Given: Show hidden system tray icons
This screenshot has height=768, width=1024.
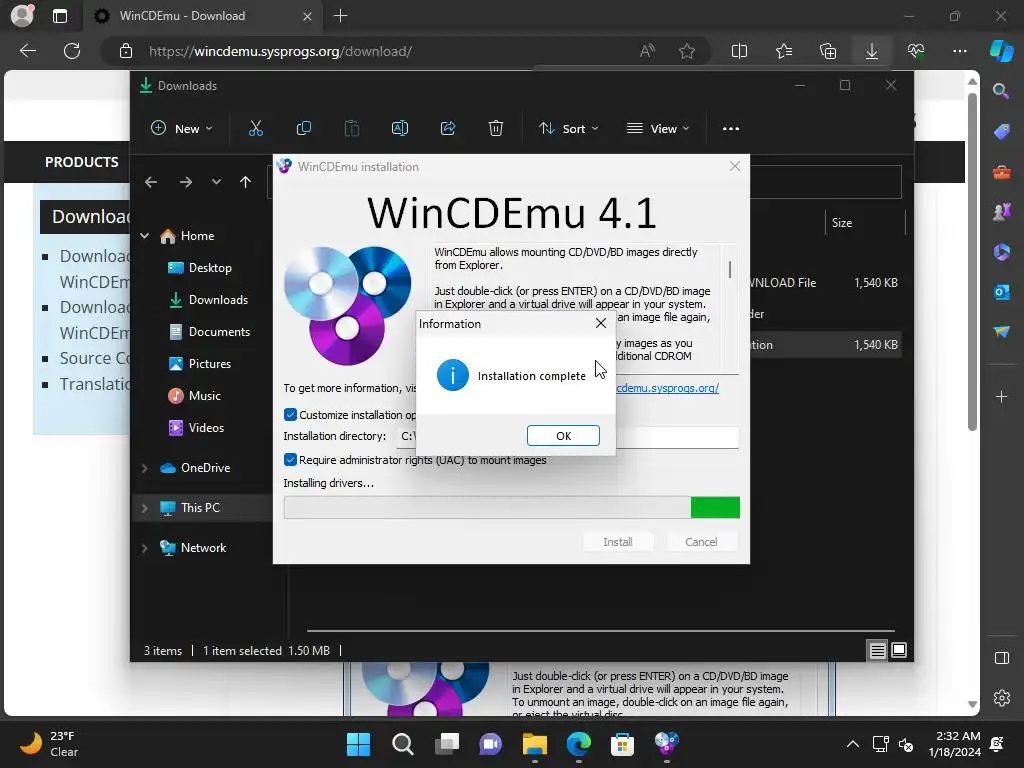Looking at the screenshot, I should coord(852,744).
